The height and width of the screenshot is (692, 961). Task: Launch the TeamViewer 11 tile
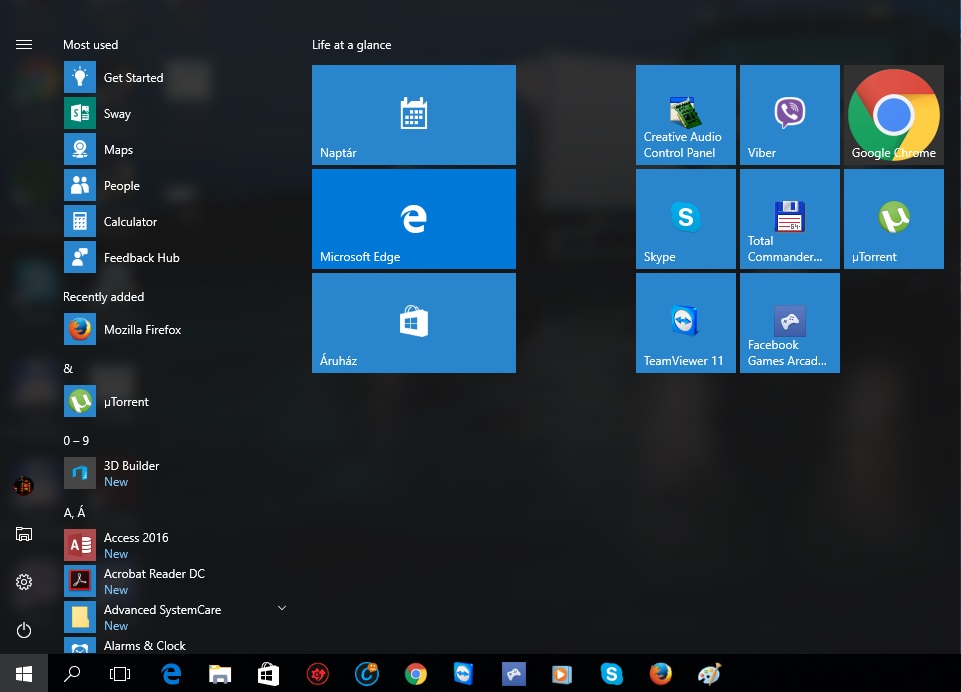[x=686, y=323]
